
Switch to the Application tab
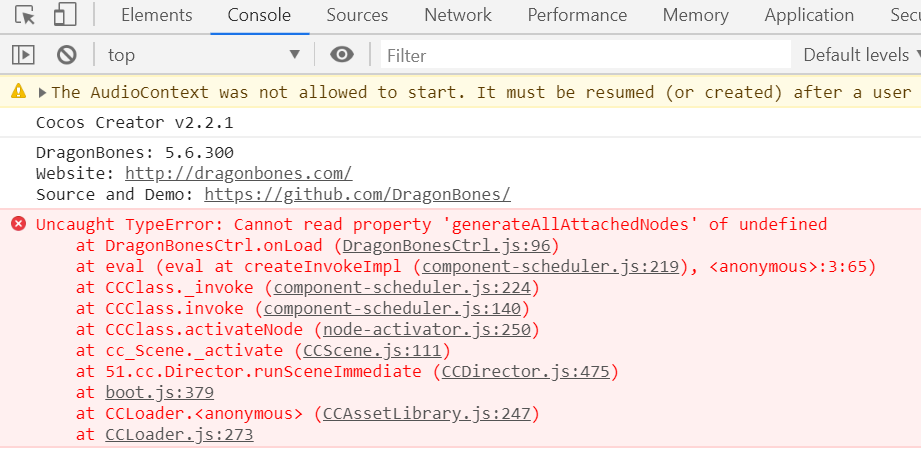809,15
